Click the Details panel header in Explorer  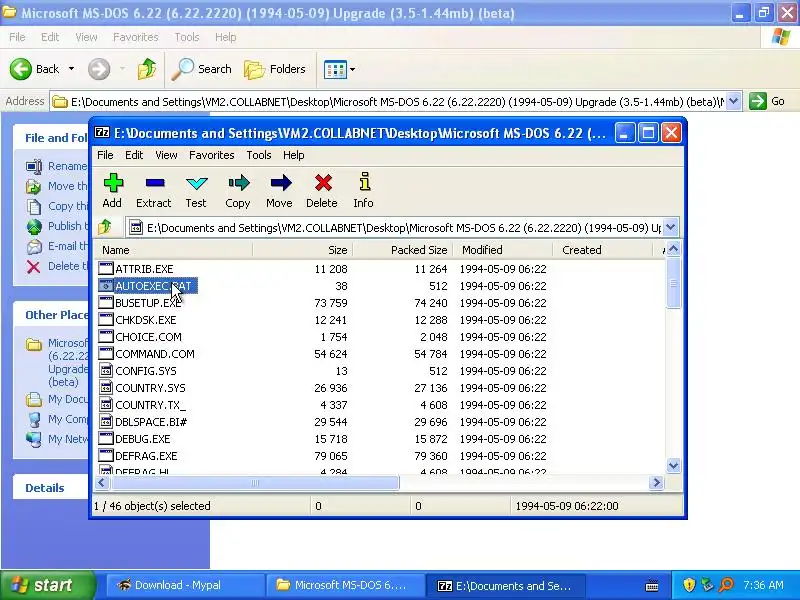51,488
